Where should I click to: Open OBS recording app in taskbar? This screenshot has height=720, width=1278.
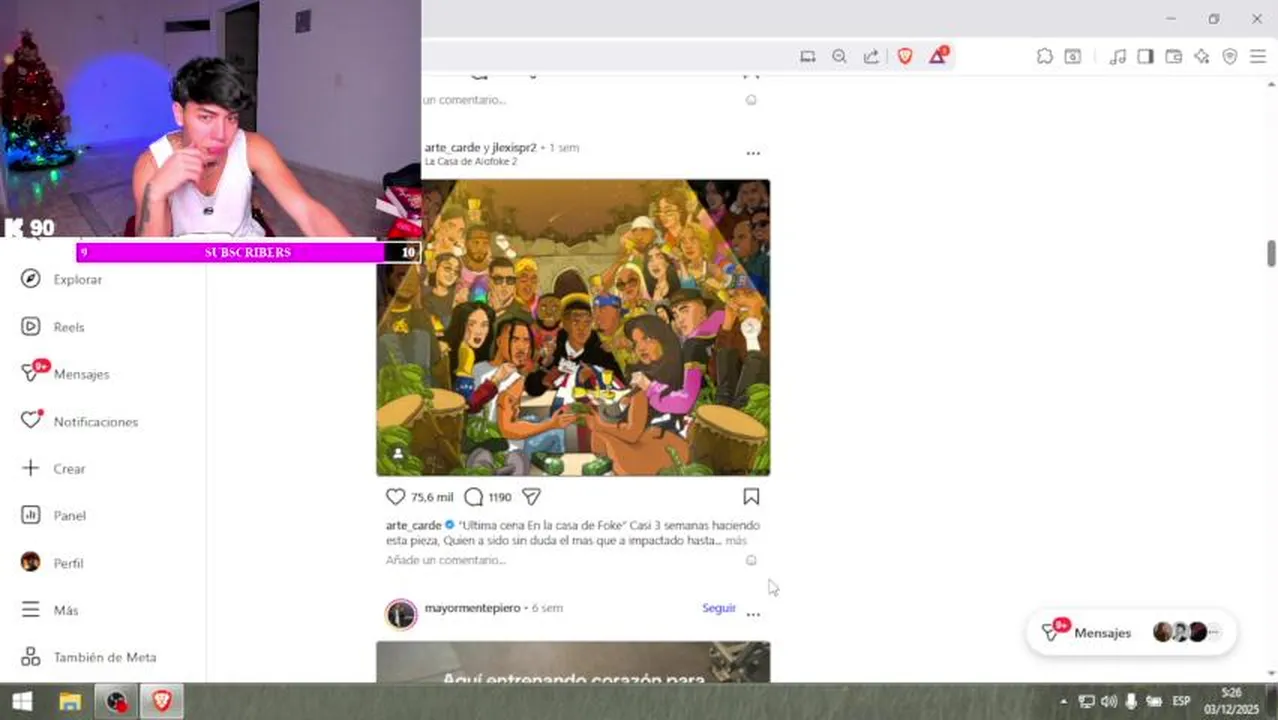117,702
